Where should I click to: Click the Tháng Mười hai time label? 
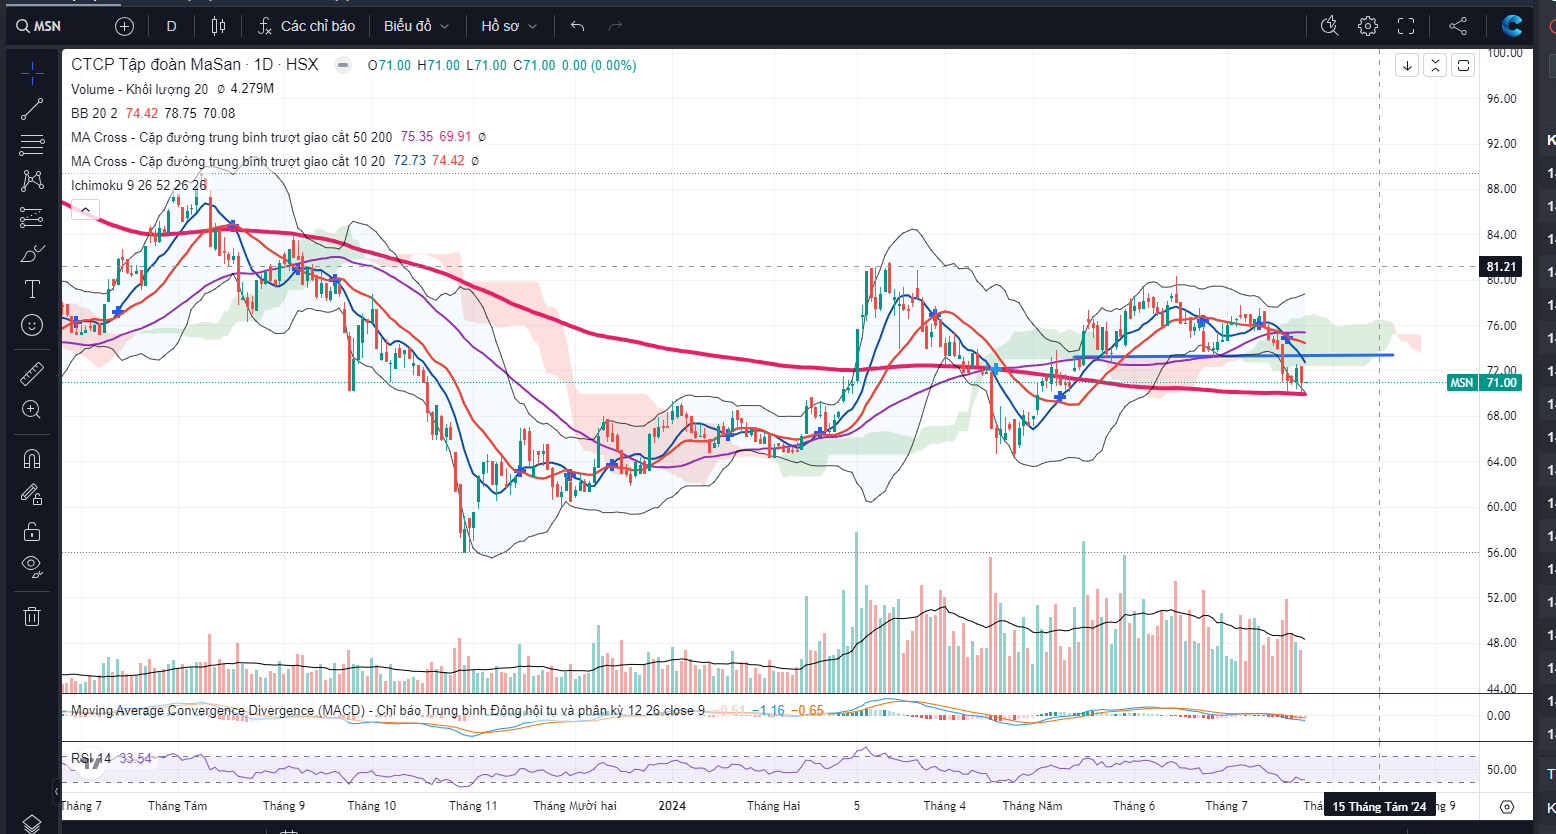tap(575, 806)
